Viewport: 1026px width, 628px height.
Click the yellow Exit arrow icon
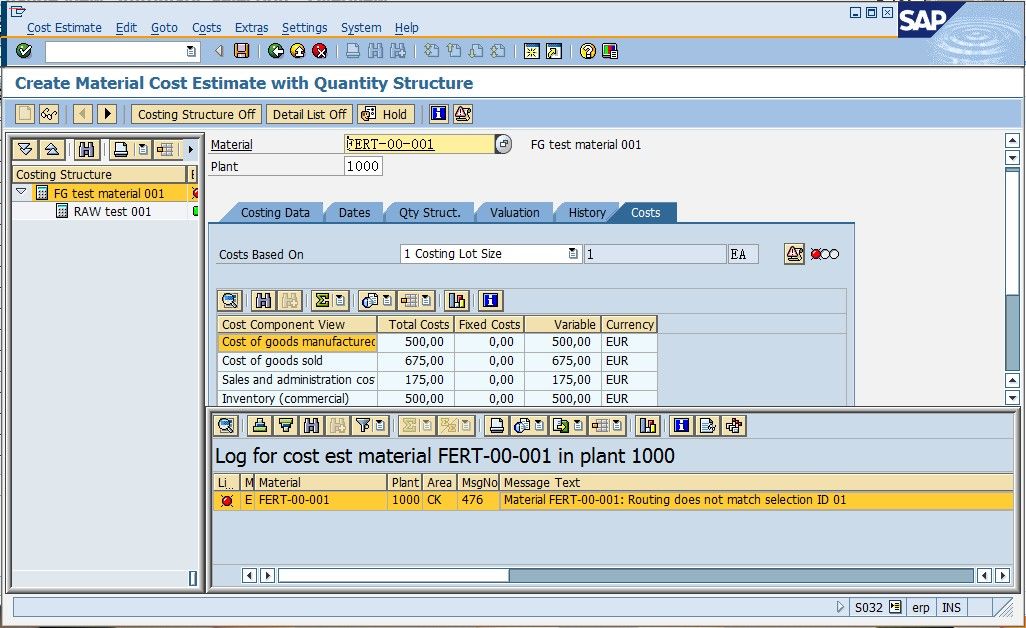297,51
